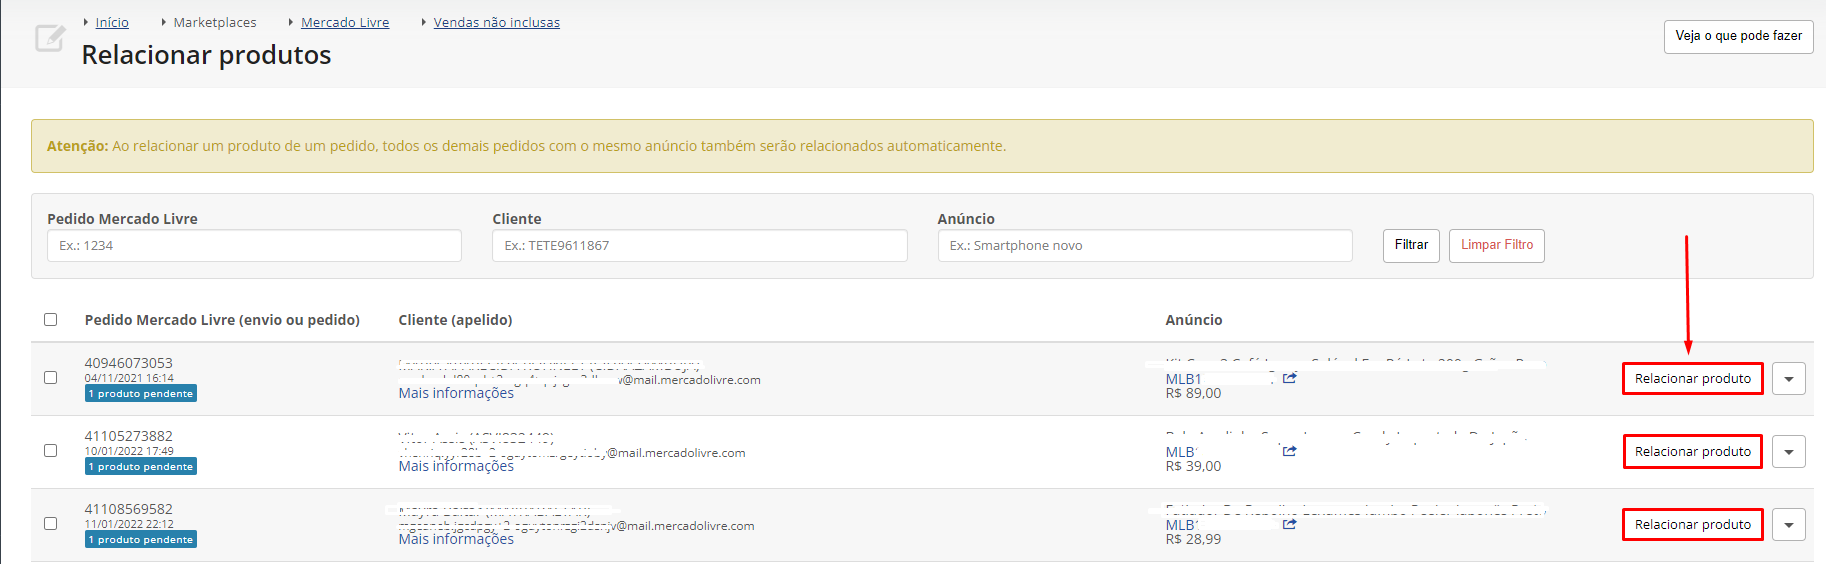Click the Anúncio column header
This screenshot has height=564, width=1826.
click(1194, 320)
